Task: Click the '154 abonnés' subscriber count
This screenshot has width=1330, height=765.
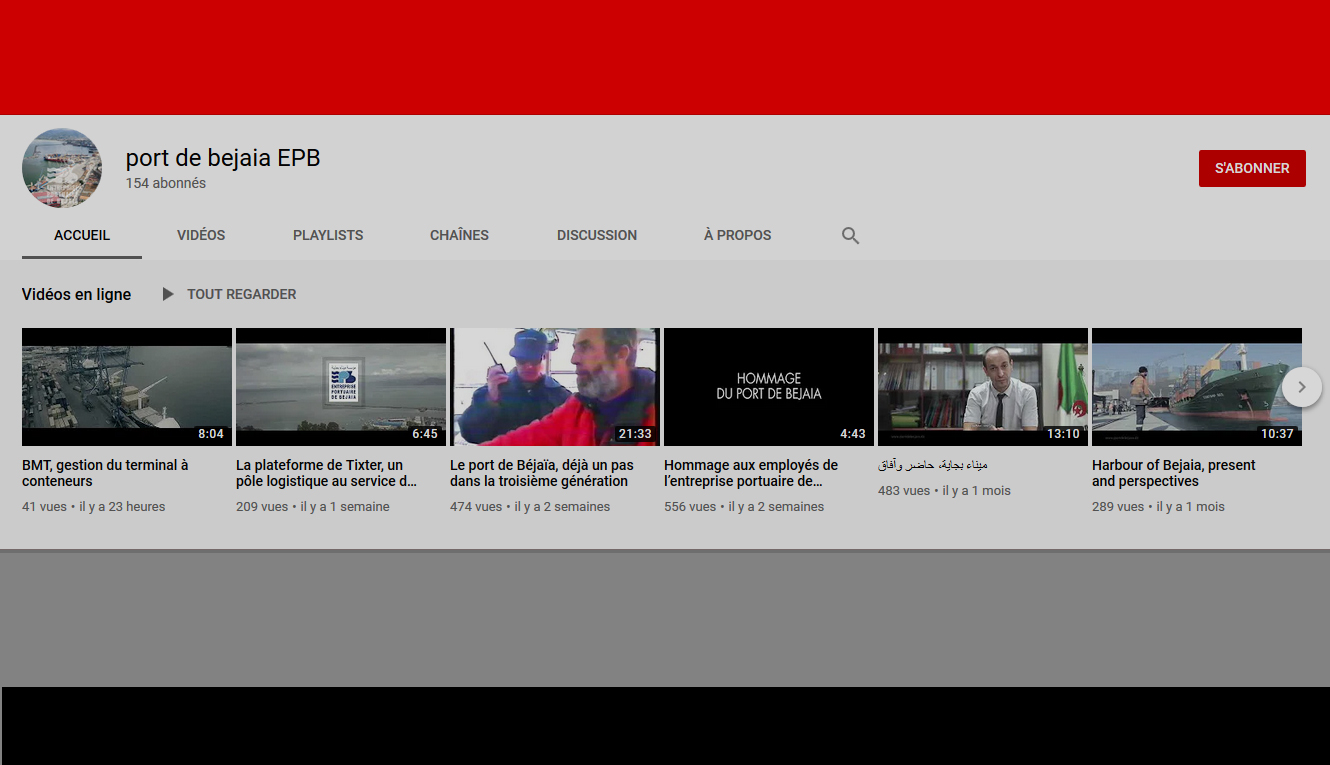Action: click(x=166, y=184)
